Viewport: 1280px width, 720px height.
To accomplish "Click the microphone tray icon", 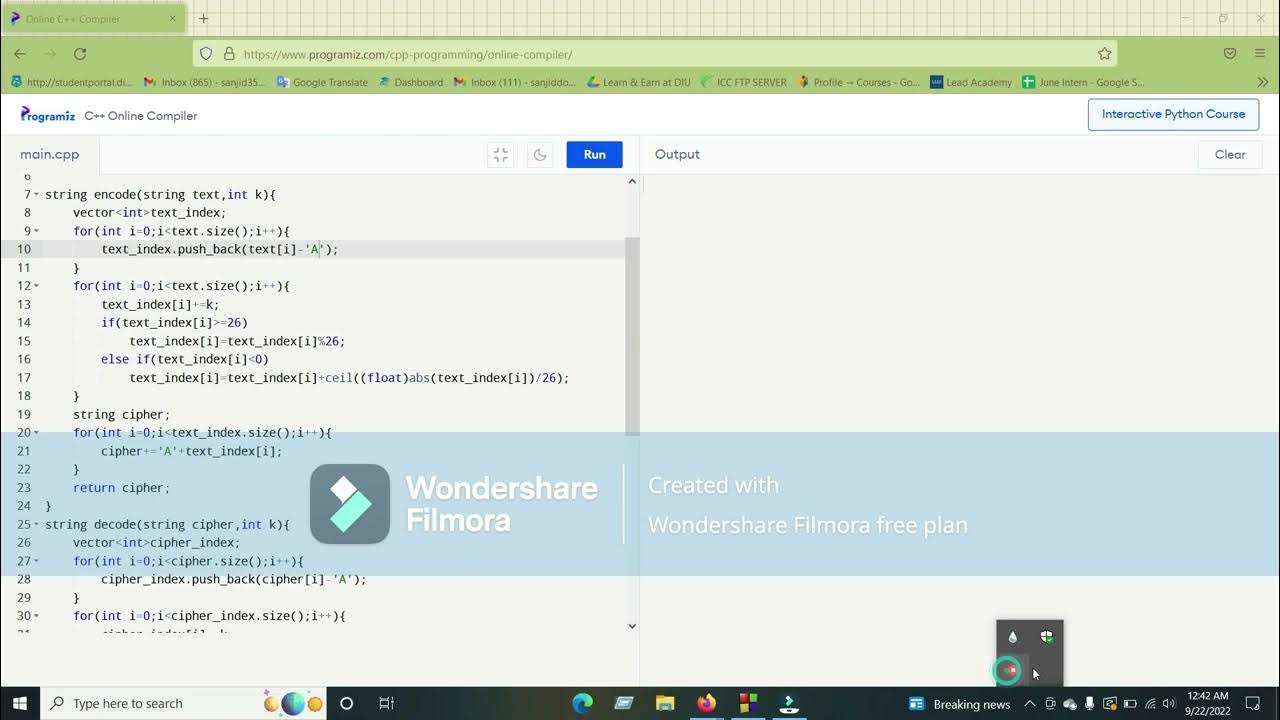I will [1089, 703].
